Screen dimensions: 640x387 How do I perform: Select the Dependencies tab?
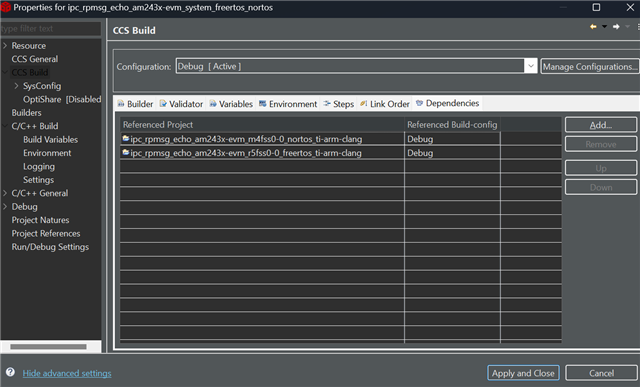(x=447, y=103)
